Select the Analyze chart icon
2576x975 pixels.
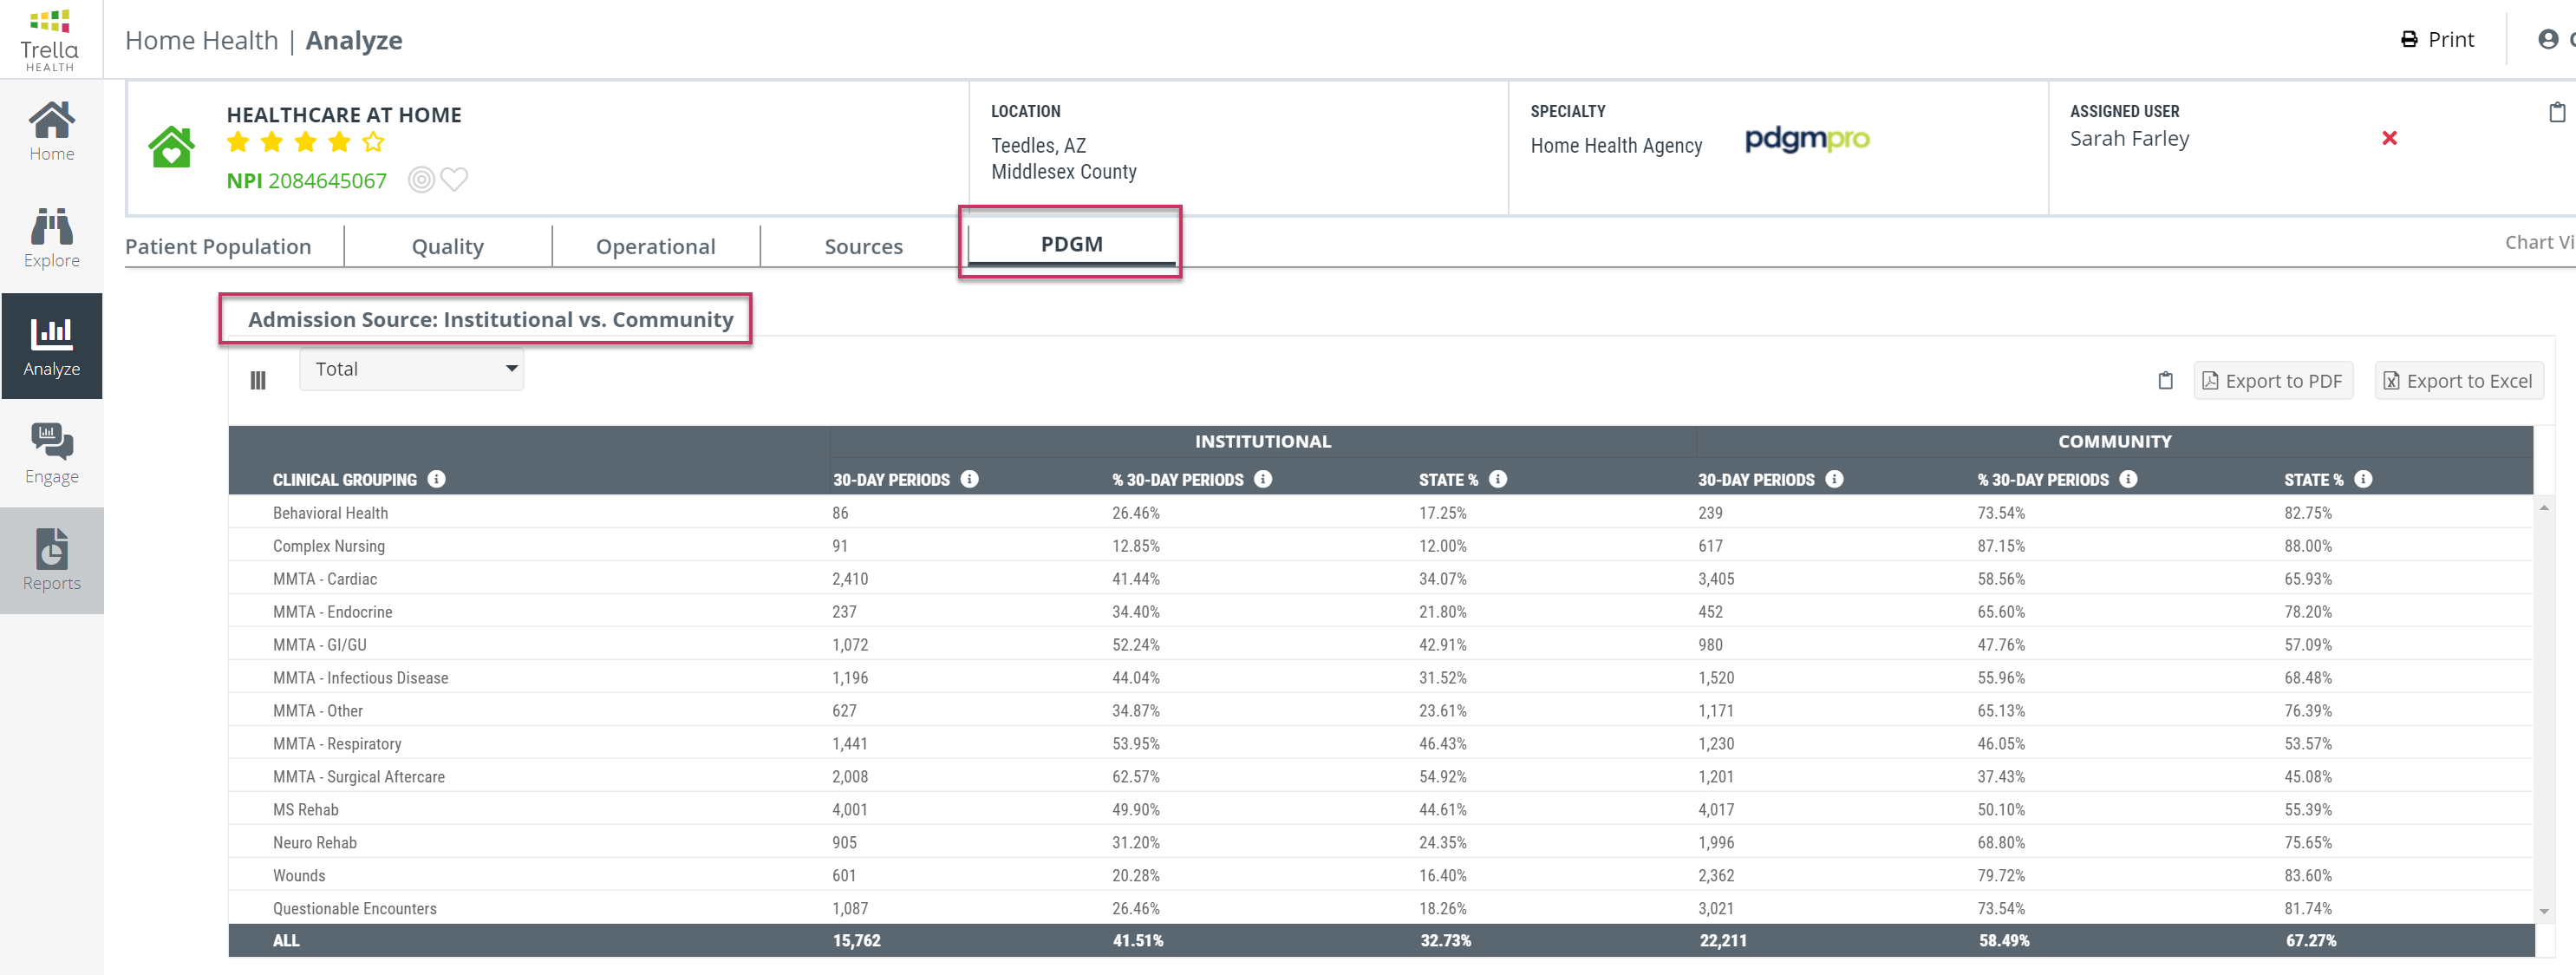(x=51, y=333)
